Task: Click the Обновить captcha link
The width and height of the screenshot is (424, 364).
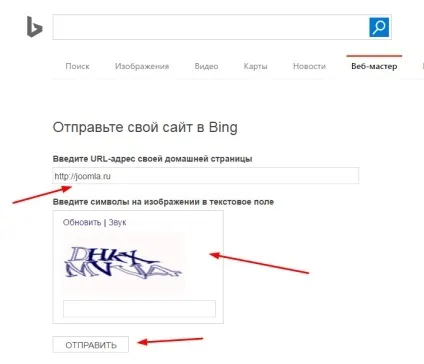Action: (82, 222)
